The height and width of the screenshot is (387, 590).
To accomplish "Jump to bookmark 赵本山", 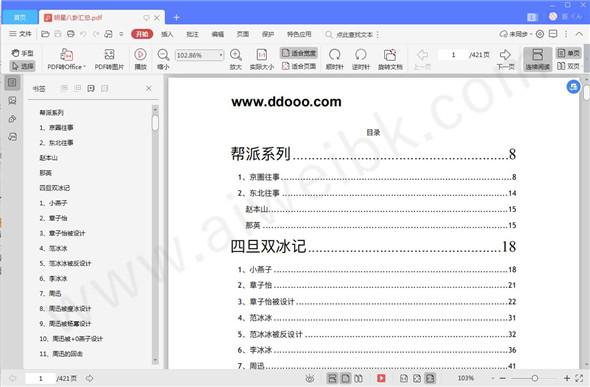I will pos(49,158).
